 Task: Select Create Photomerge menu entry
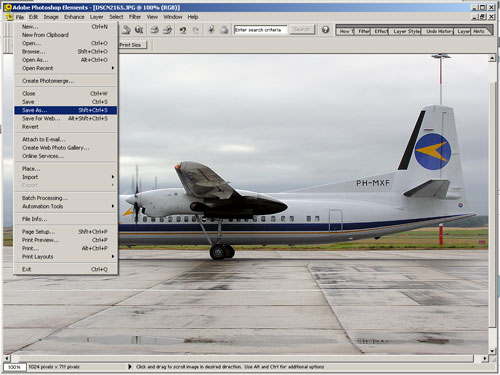66,81
